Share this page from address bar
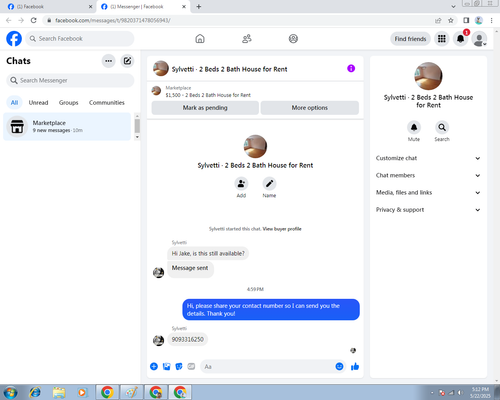Screen dimensions: 500x400 coord(438,20)
